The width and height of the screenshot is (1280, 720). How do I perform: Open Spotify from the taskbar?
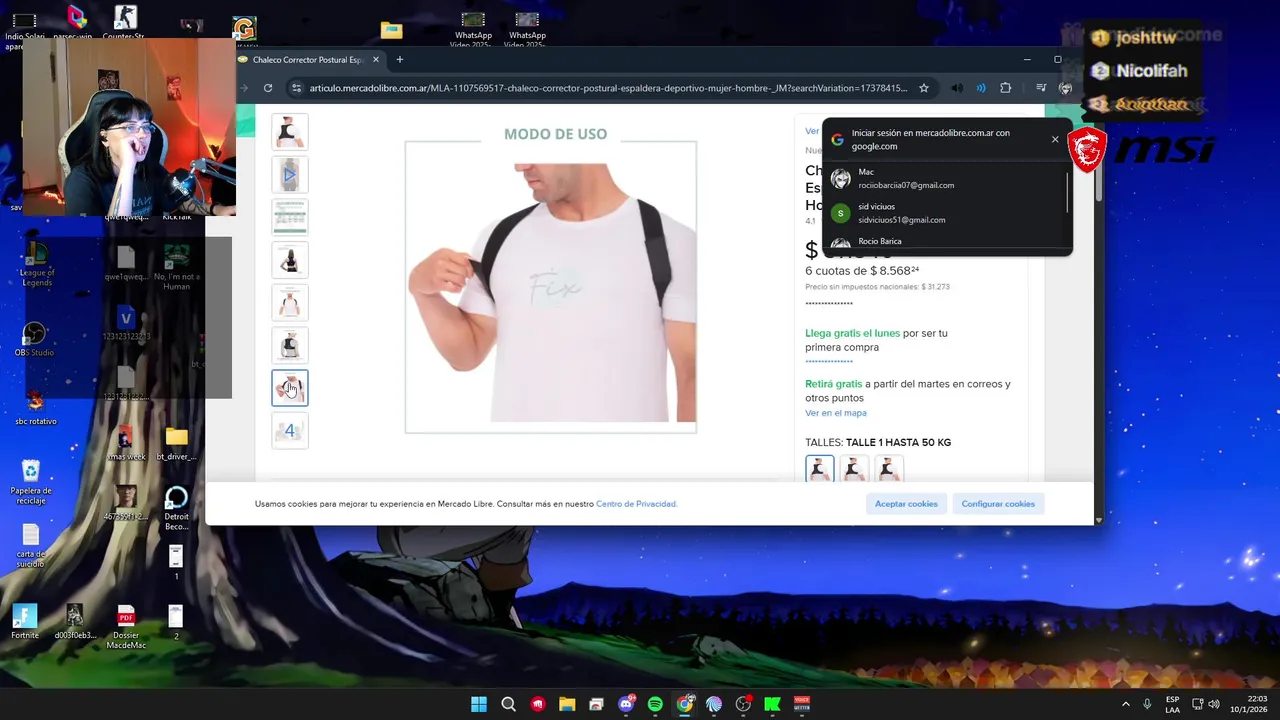click(655, 705)
